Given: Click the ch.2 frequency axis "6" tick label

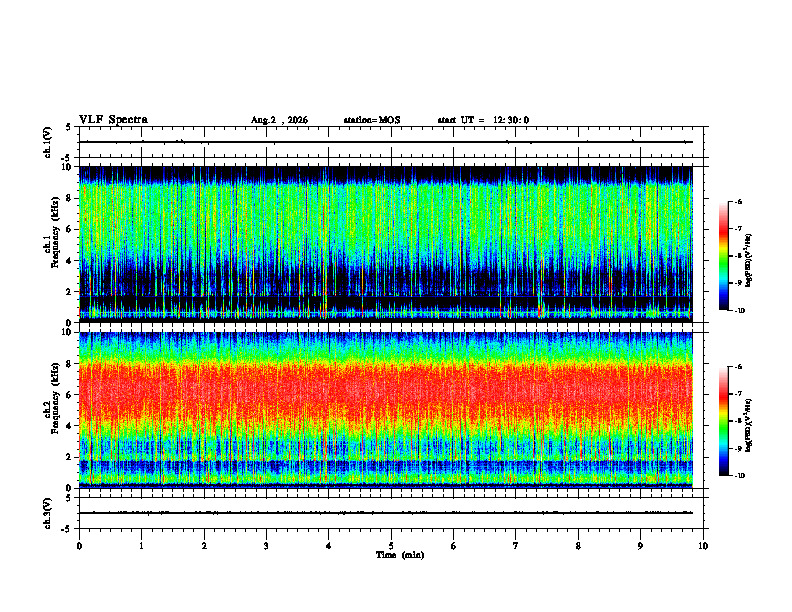Looking at the screenshot, I should pos(69,395).
